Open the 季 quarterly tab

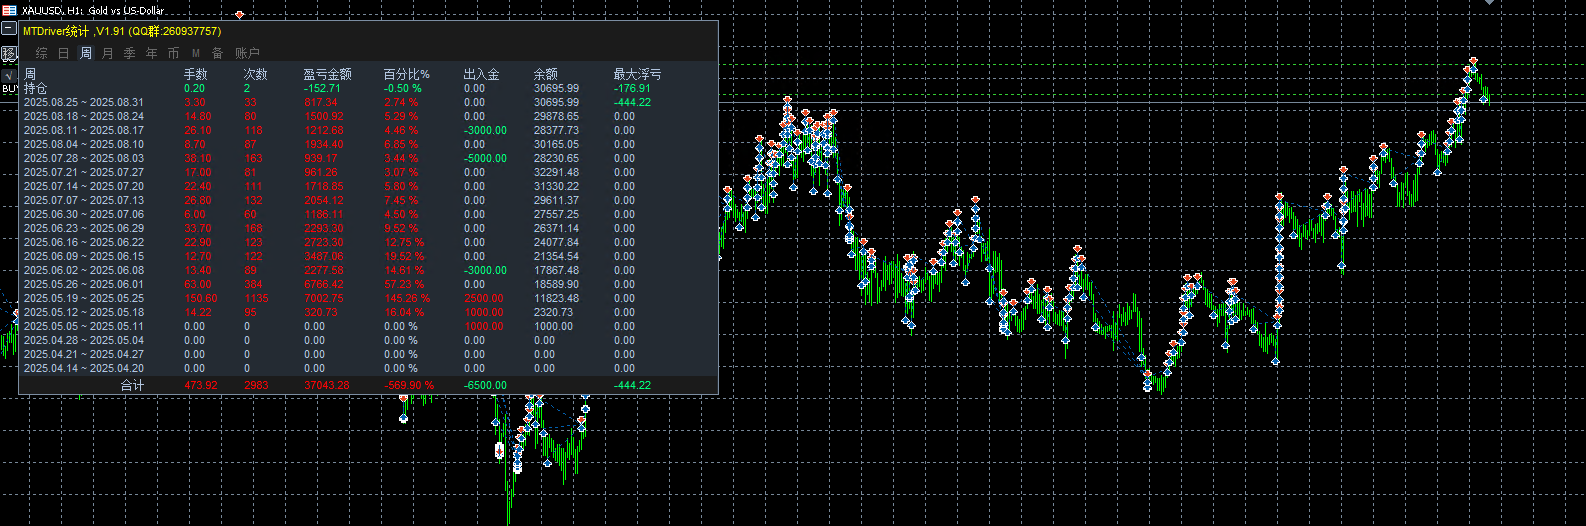130,53
